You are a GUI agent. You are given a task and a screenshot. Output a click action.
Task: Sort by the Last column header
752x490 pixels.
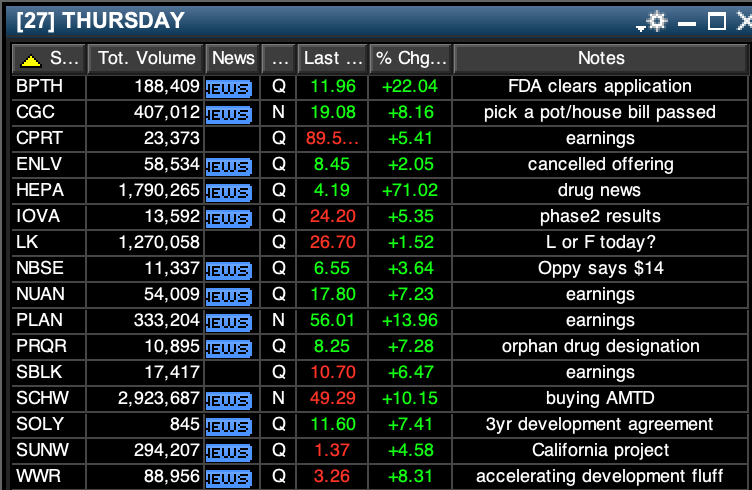332,58
